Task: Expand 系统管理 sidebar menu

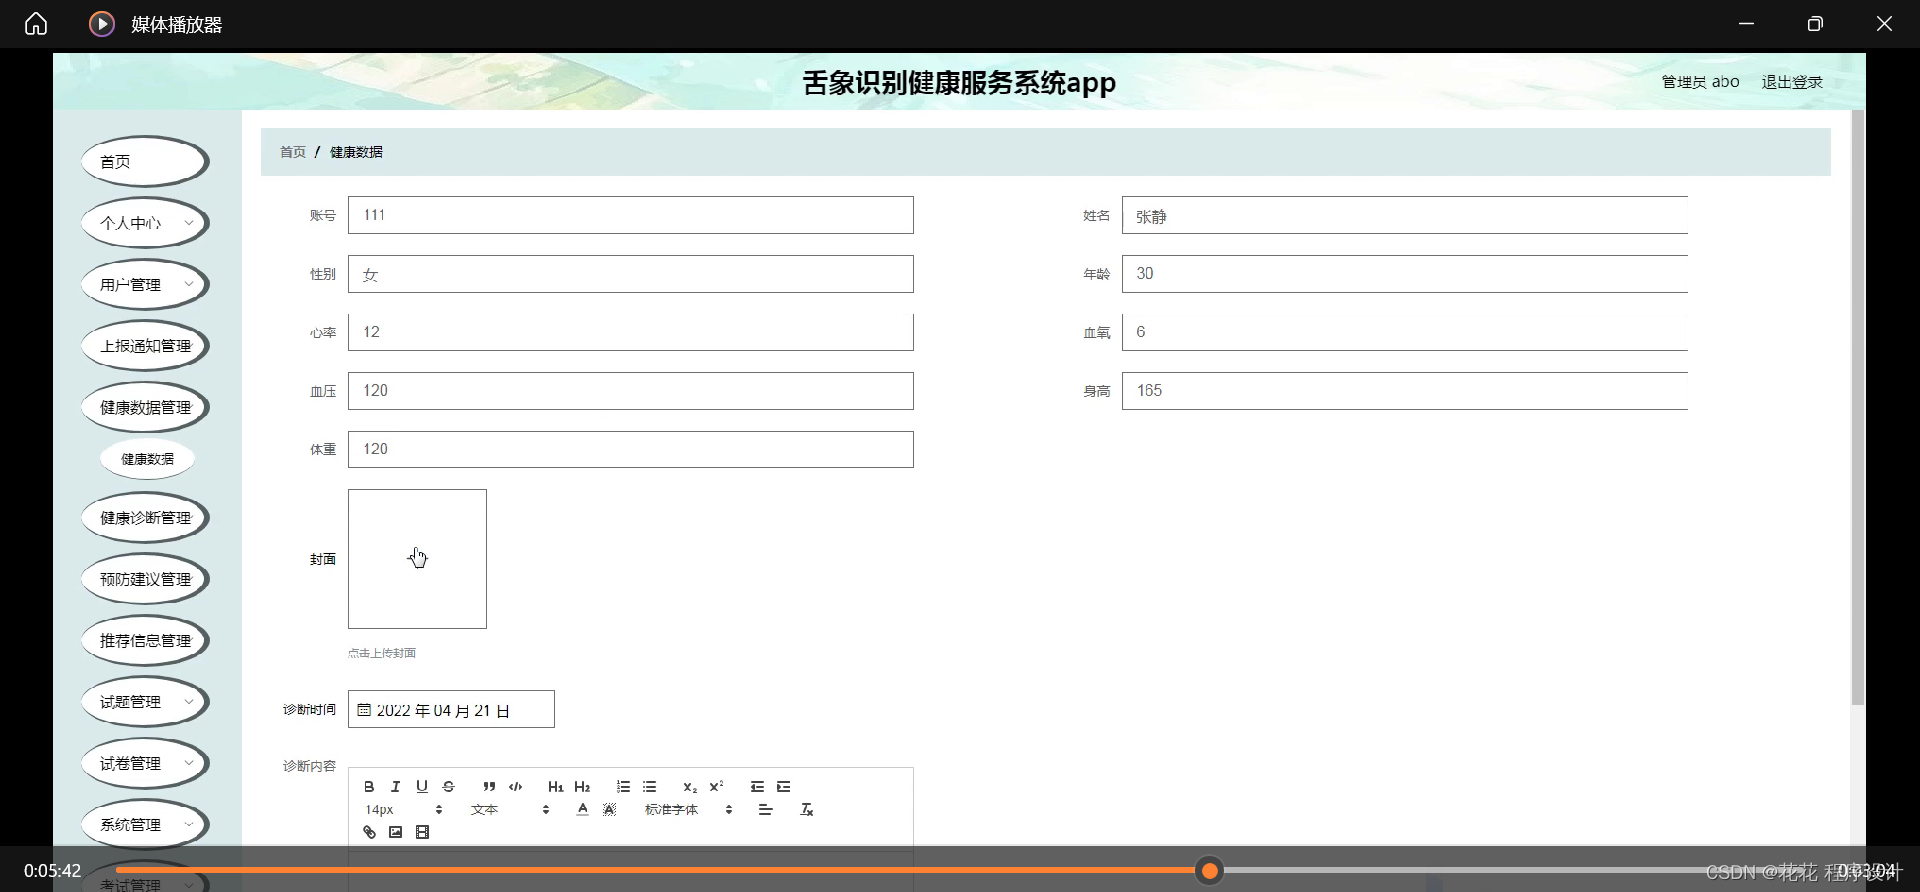Action: tap(145, 825)
